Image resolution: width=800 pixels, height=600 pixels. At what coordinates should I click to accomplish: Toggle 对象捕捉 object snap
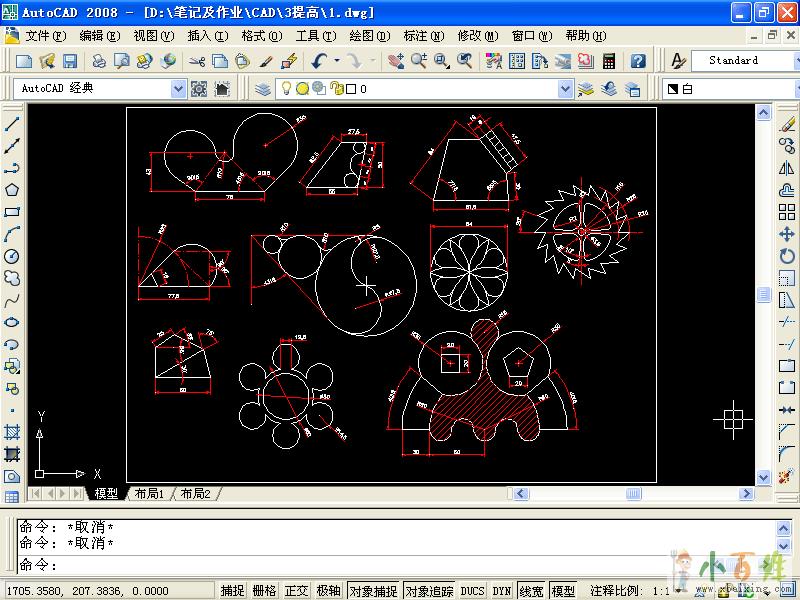[x=373, y=591]
